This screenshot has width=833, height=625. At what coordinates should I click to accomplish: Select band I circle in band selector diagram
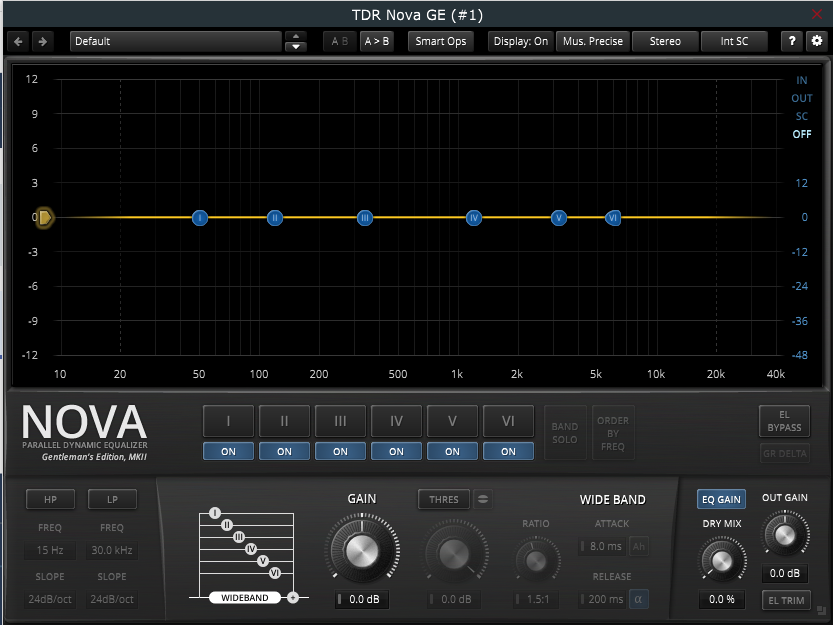pos(215,513)
